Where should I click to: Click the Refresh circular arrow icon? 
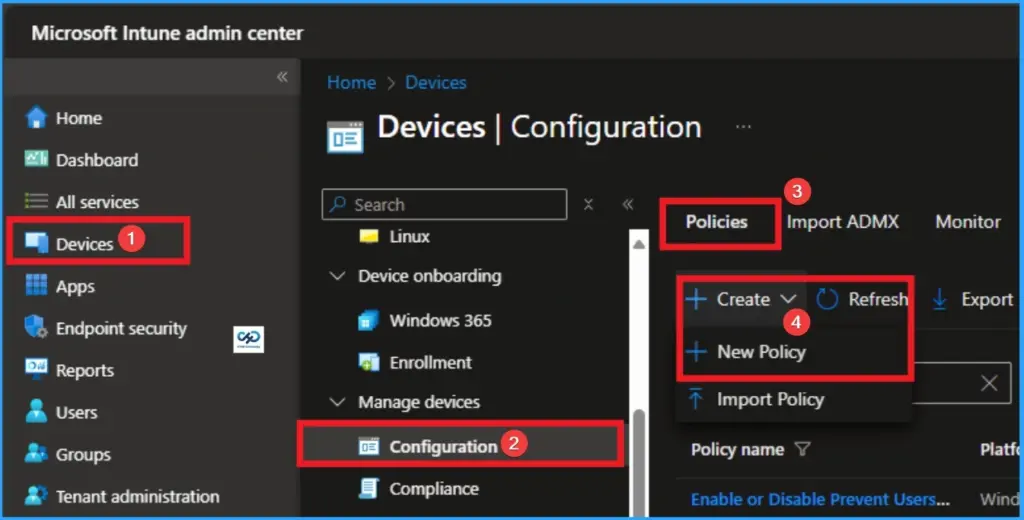click(x=827, y=299)
